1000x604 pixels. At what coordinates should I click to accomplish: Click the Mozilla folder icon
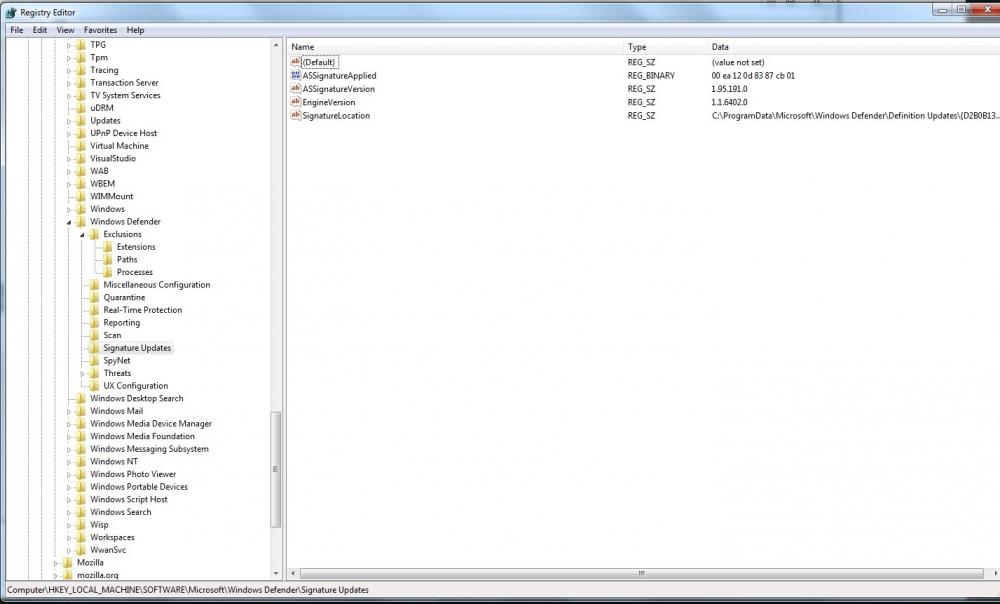67,563
